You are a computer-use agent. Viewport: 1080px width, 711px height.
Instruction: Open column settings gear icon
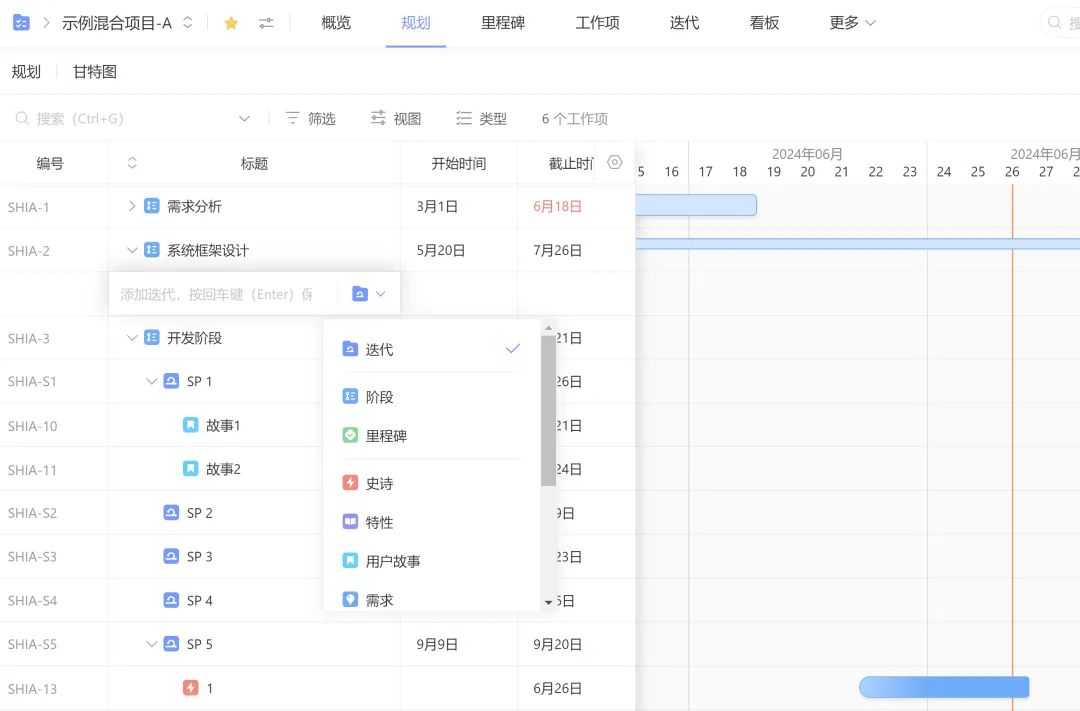[x=614, y=163]
